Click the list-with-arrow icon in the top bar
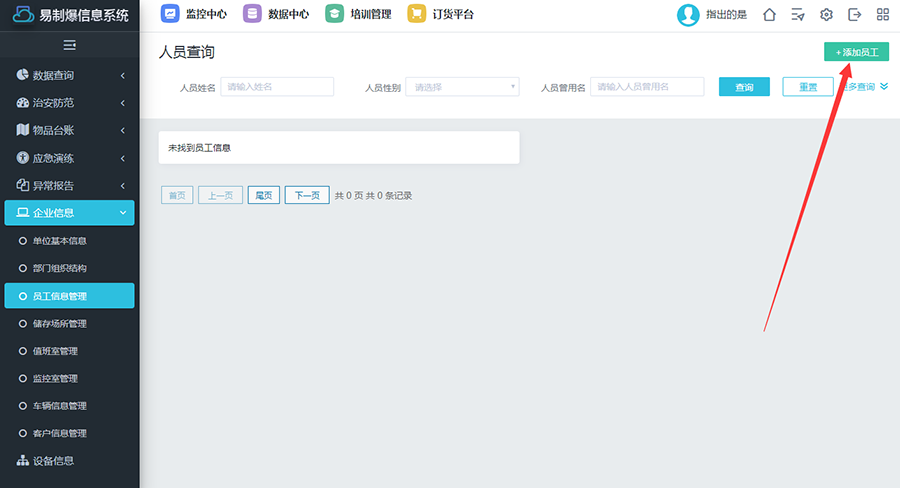Viewport: 900px width, 488px height. pos(797,15)
